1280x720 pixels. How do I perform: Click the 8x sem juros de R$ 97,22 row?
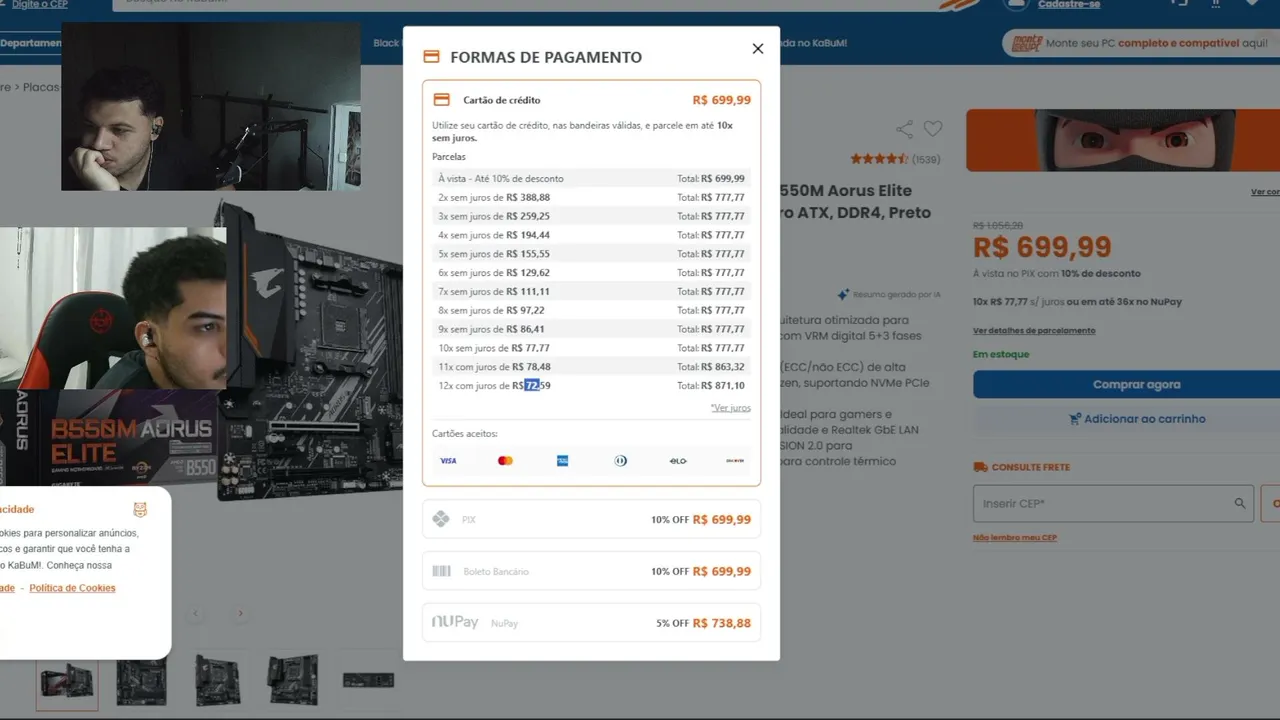point(592,310)
